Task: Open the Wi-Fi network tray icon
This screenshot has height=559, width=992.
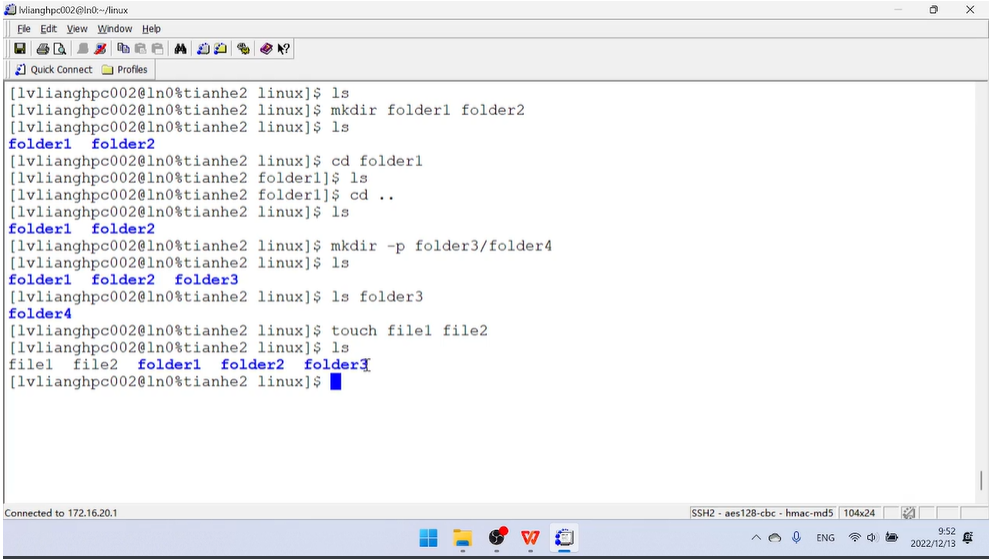Action: click(854, 538)
